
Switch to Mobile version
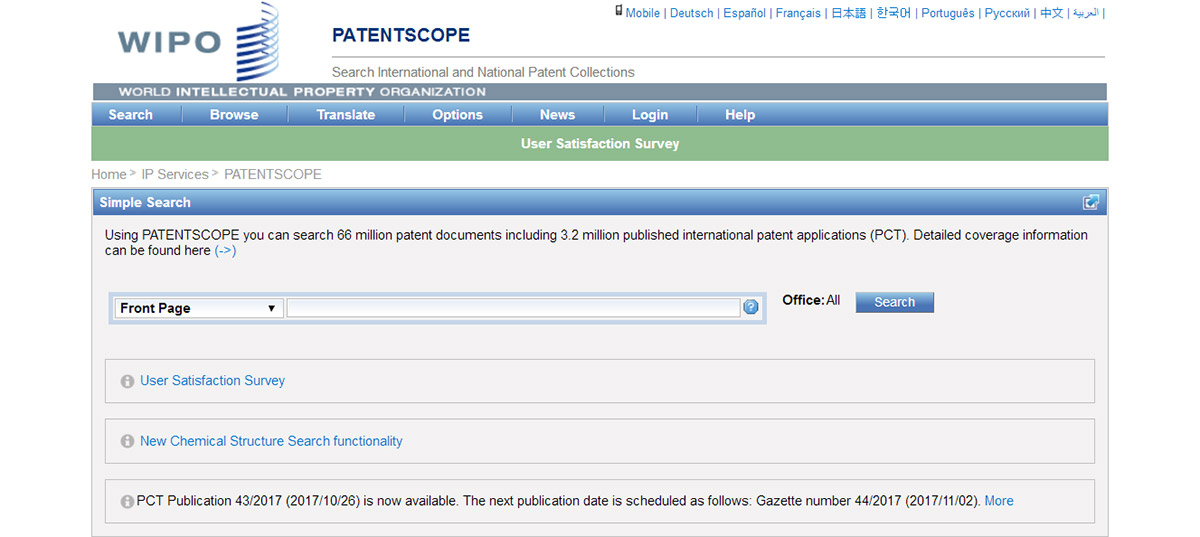coord(643,13)
